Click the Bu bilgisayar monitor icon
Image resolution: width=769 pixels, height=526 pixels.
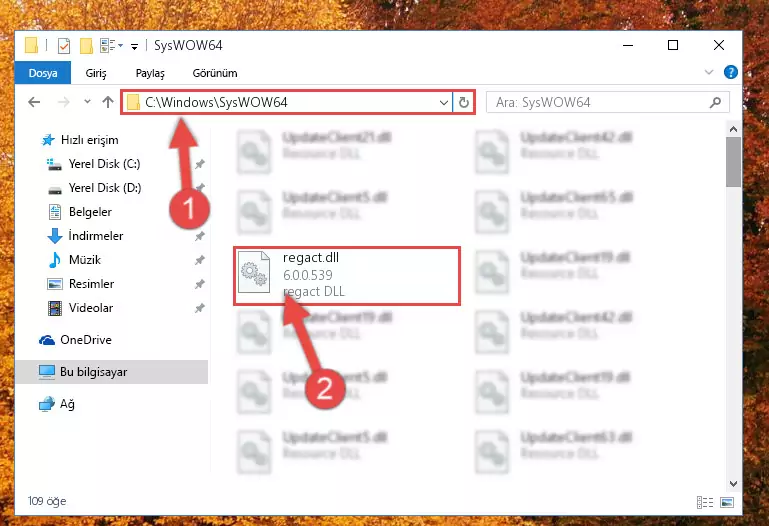pyautogui.click(x=47, y=372)
